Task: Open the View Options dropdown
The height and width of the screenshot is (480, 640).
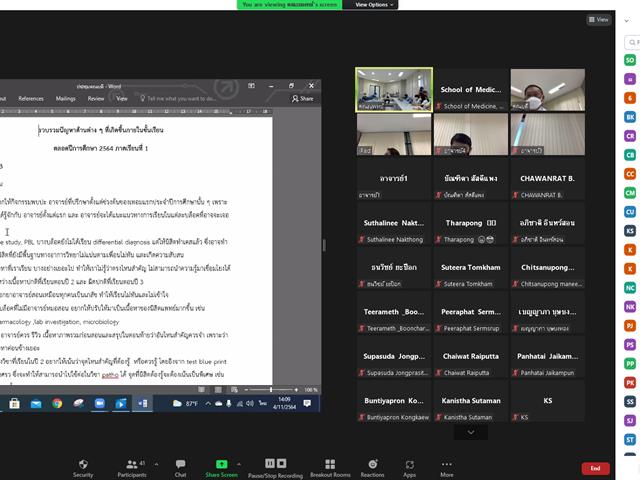Action: pyautogui.click(x=373, y=4)
